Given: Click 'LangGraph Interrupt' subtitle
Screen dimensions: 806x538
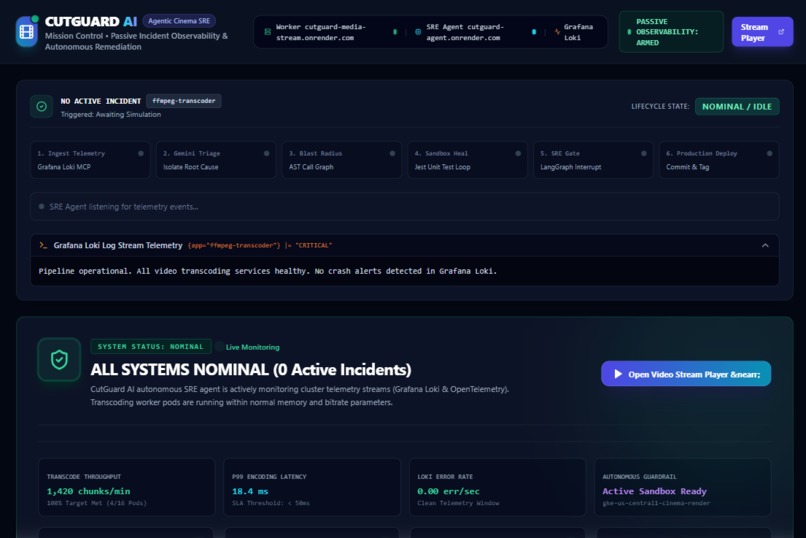Looking at the screenshot, I should tap(571, 167).
